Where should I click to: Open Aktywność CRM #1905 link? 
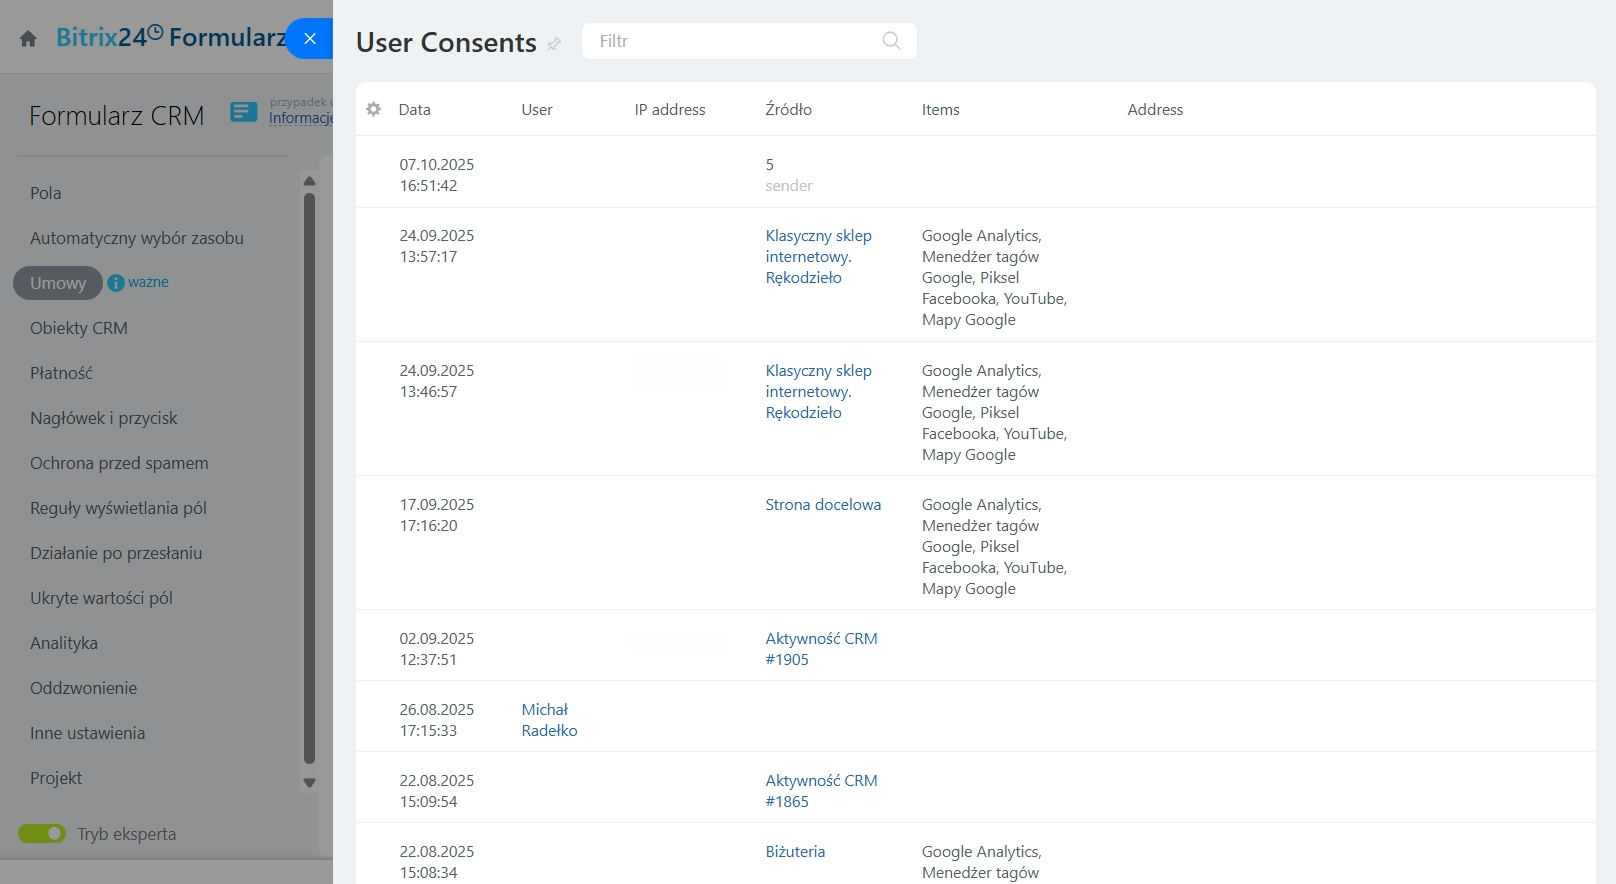tap(821, 649)
